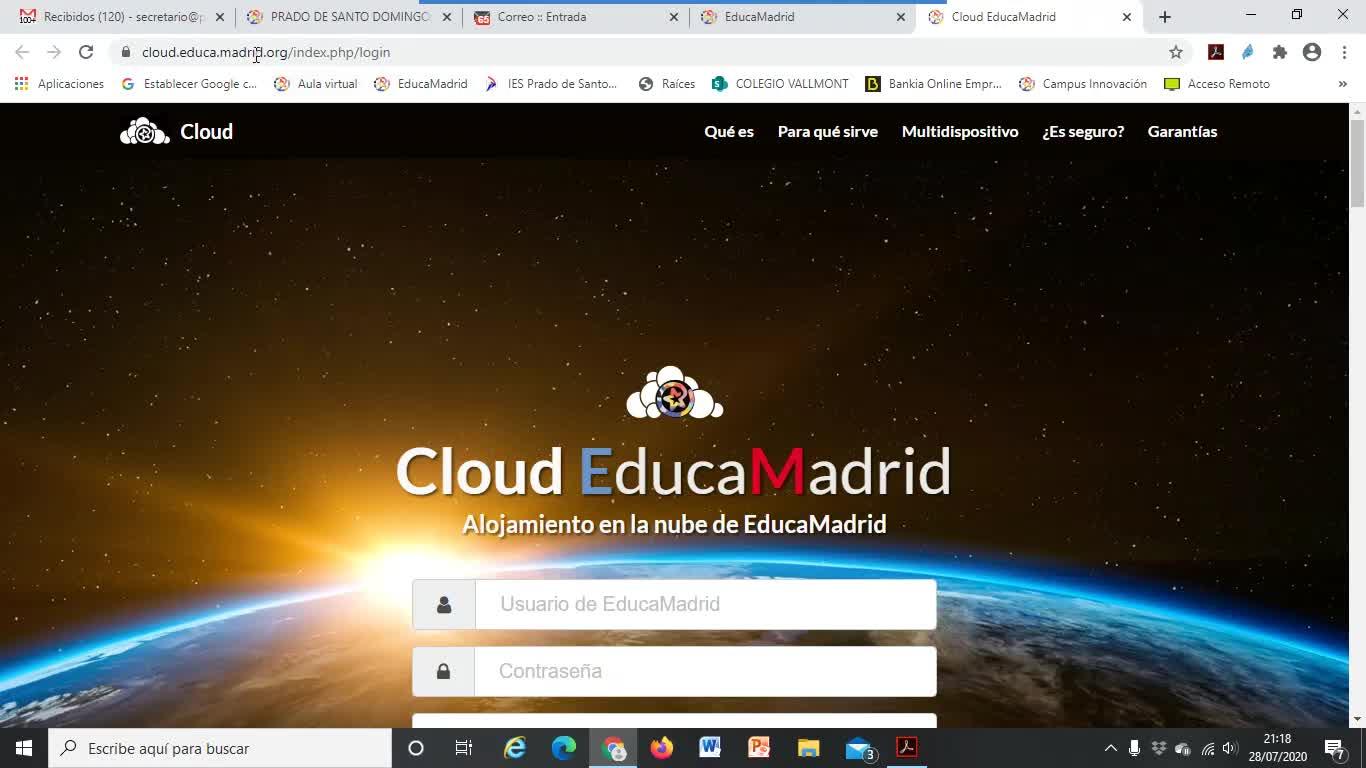Open the Aplicaciones apps shortcut
Screen dimensions: 1366x768
point(59,84)
